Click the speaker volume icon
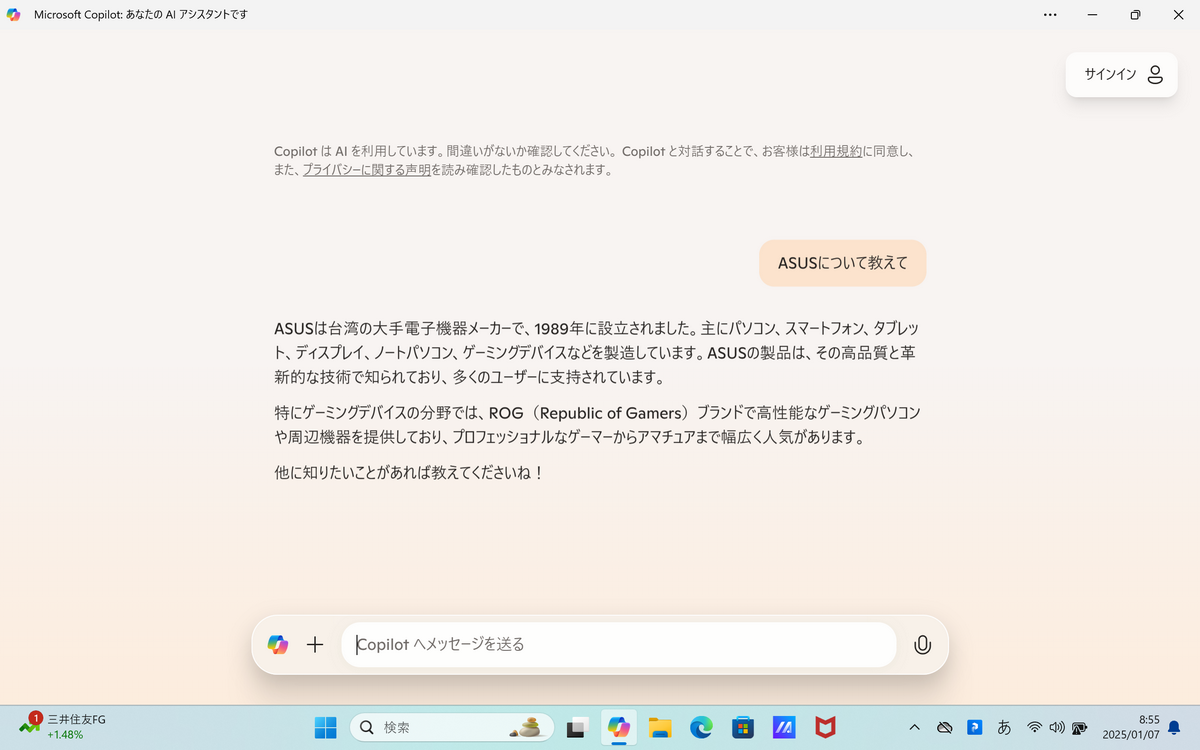1200x750 pixels. [x=1057, y=728]
